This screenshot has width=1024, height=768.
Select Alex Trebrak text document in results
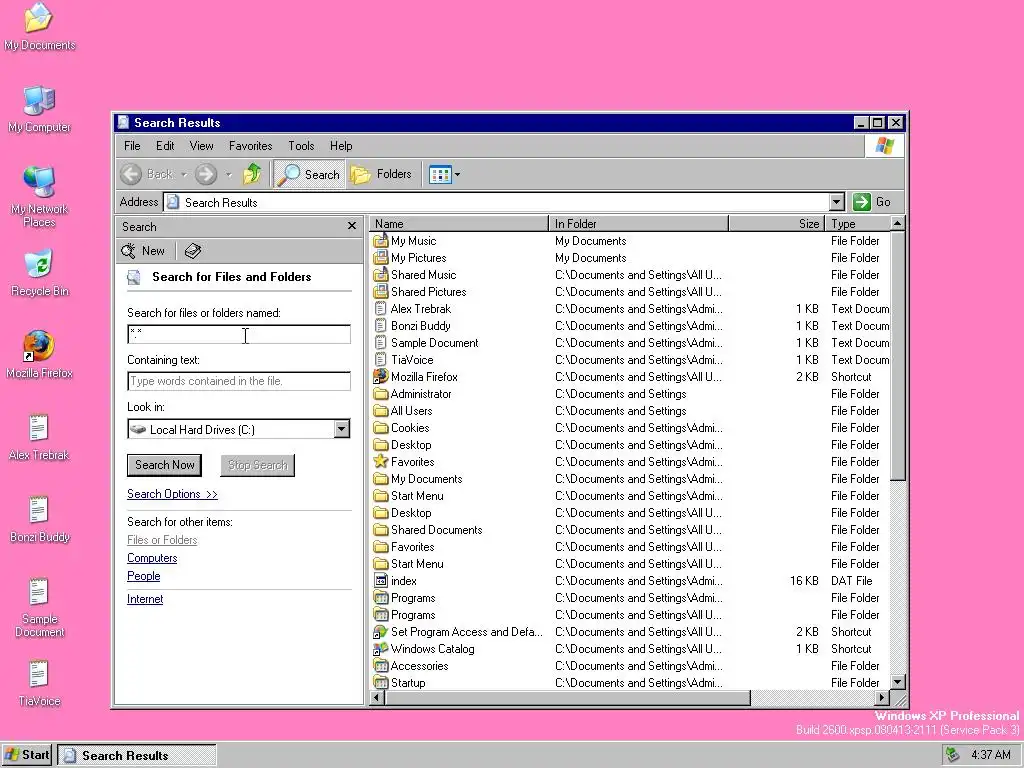pyautogui.click(x=421, y=309)
